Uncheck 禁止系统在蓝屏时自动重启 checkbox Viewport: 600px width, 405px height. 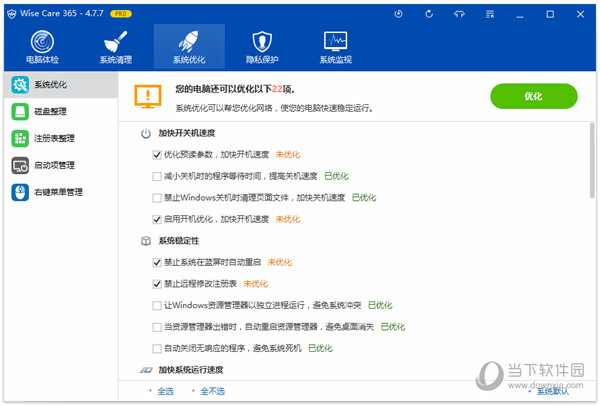coord(157,263)
